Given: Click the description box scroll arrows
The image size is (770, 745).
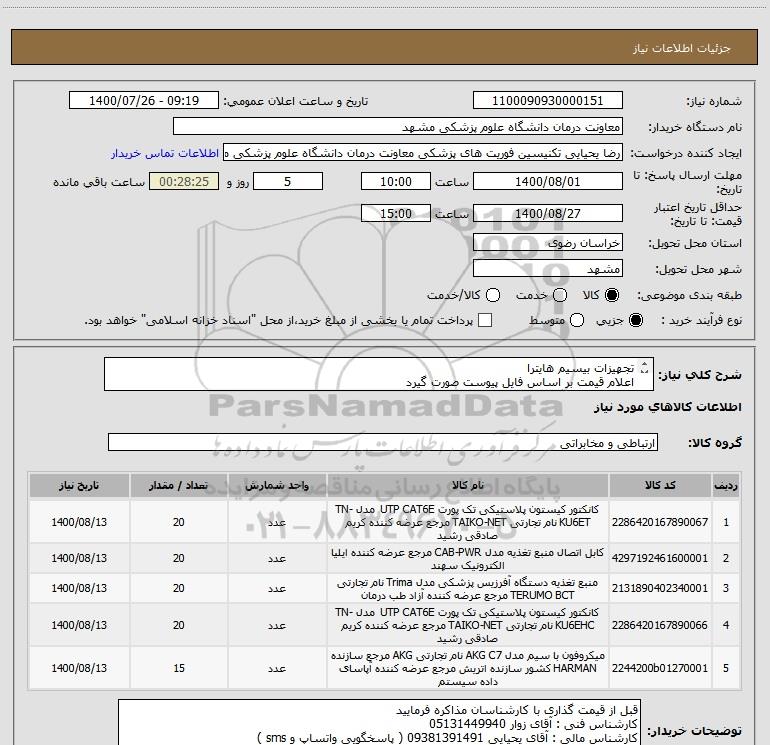Looking at the screenshot, I should pyautogui.click(x=645, y=367).
